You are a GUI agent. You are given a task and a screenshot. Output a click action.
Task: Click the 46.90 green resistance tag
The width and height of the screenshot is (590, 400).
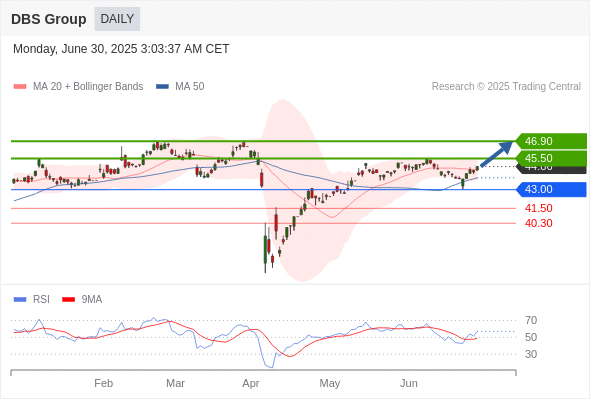tap(551, 141)
